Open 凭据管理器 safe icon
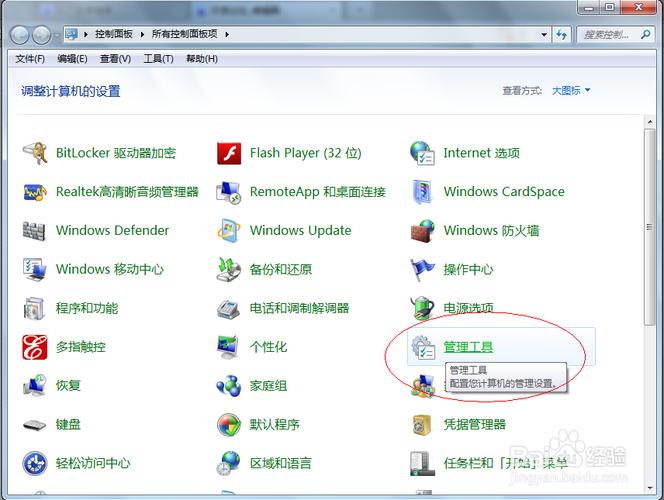664x500 pixels. pos(422,425)
